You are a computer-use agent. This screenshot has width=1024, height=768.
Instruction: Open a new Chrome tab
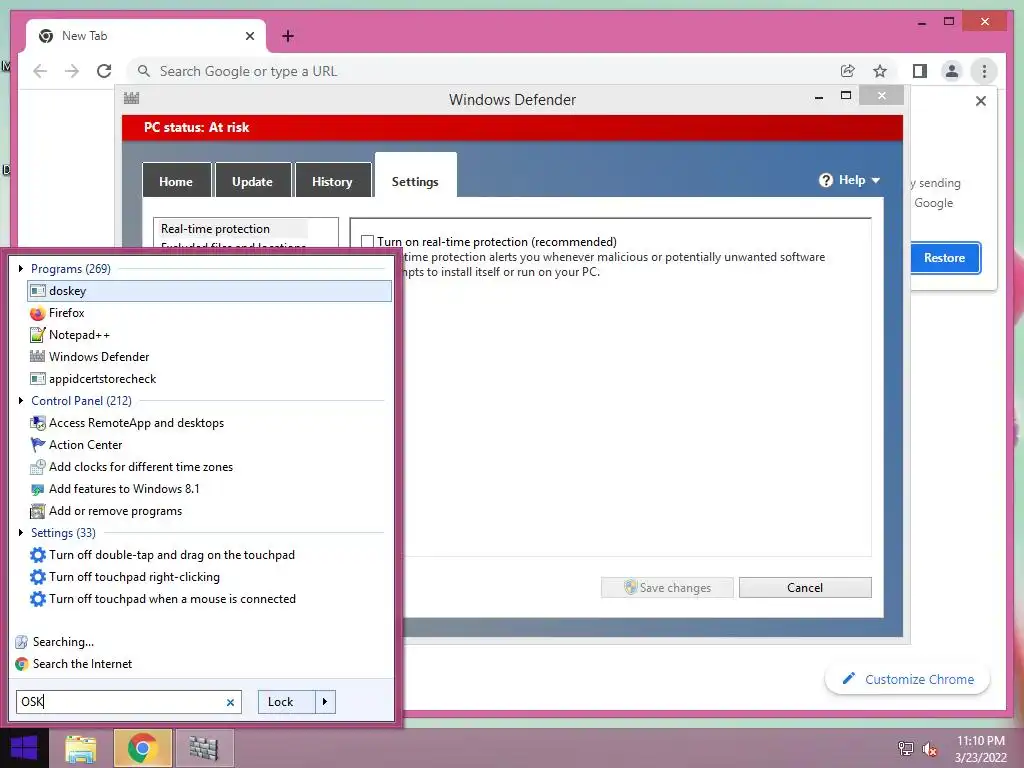click(x=288, y=36)
